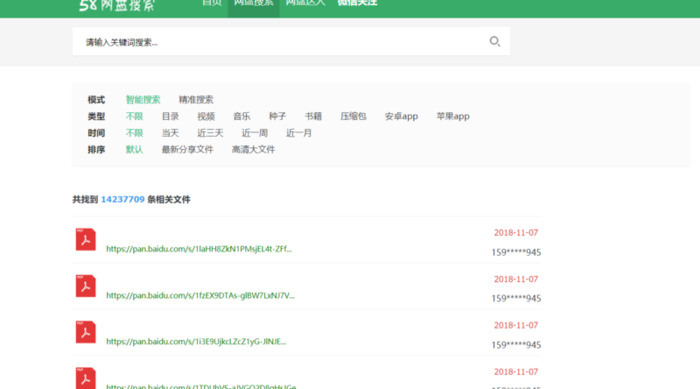The width and height of the screenshot is (700, 389).
Task: Sort by 高清大文件
Action: tap(253, 150)
